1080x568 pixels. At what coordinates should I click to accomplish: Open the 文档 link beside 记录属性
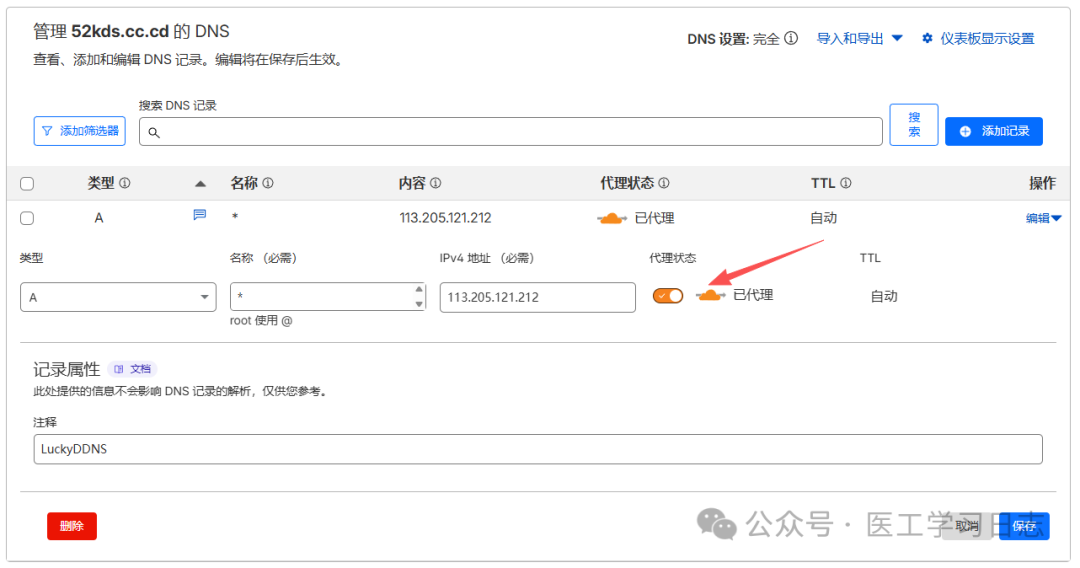tap(133, 369)
